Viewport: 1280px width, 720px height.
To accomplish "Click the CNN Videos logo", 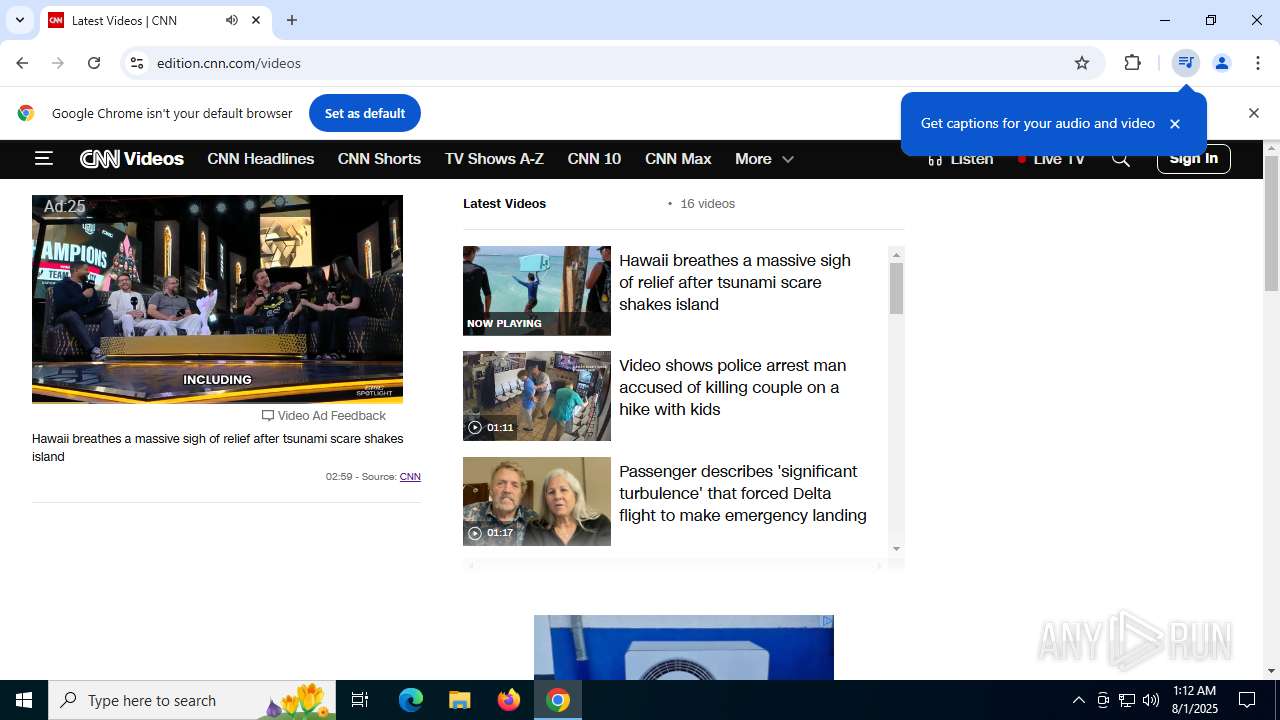I will click(132, 159).
